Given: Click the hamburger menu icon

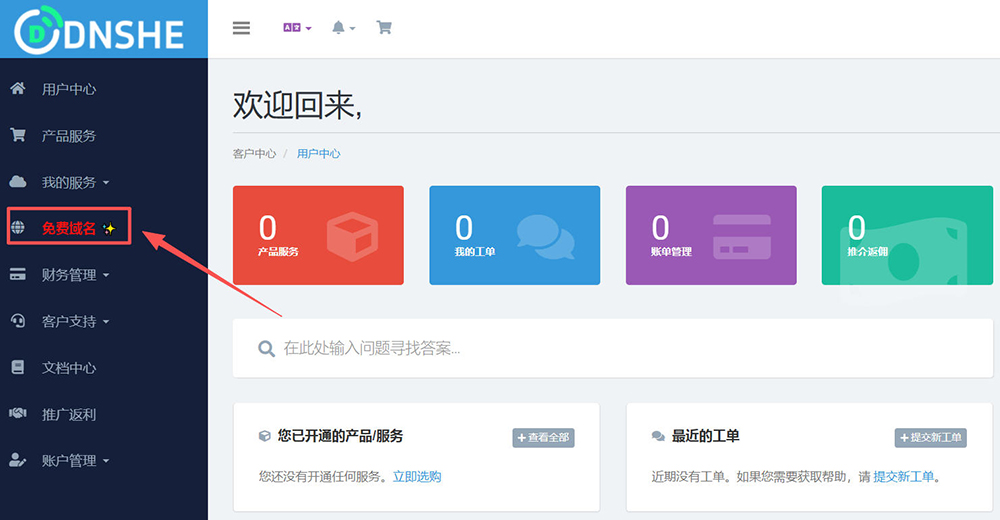Looking at the screenshot, I should [241, 28].
